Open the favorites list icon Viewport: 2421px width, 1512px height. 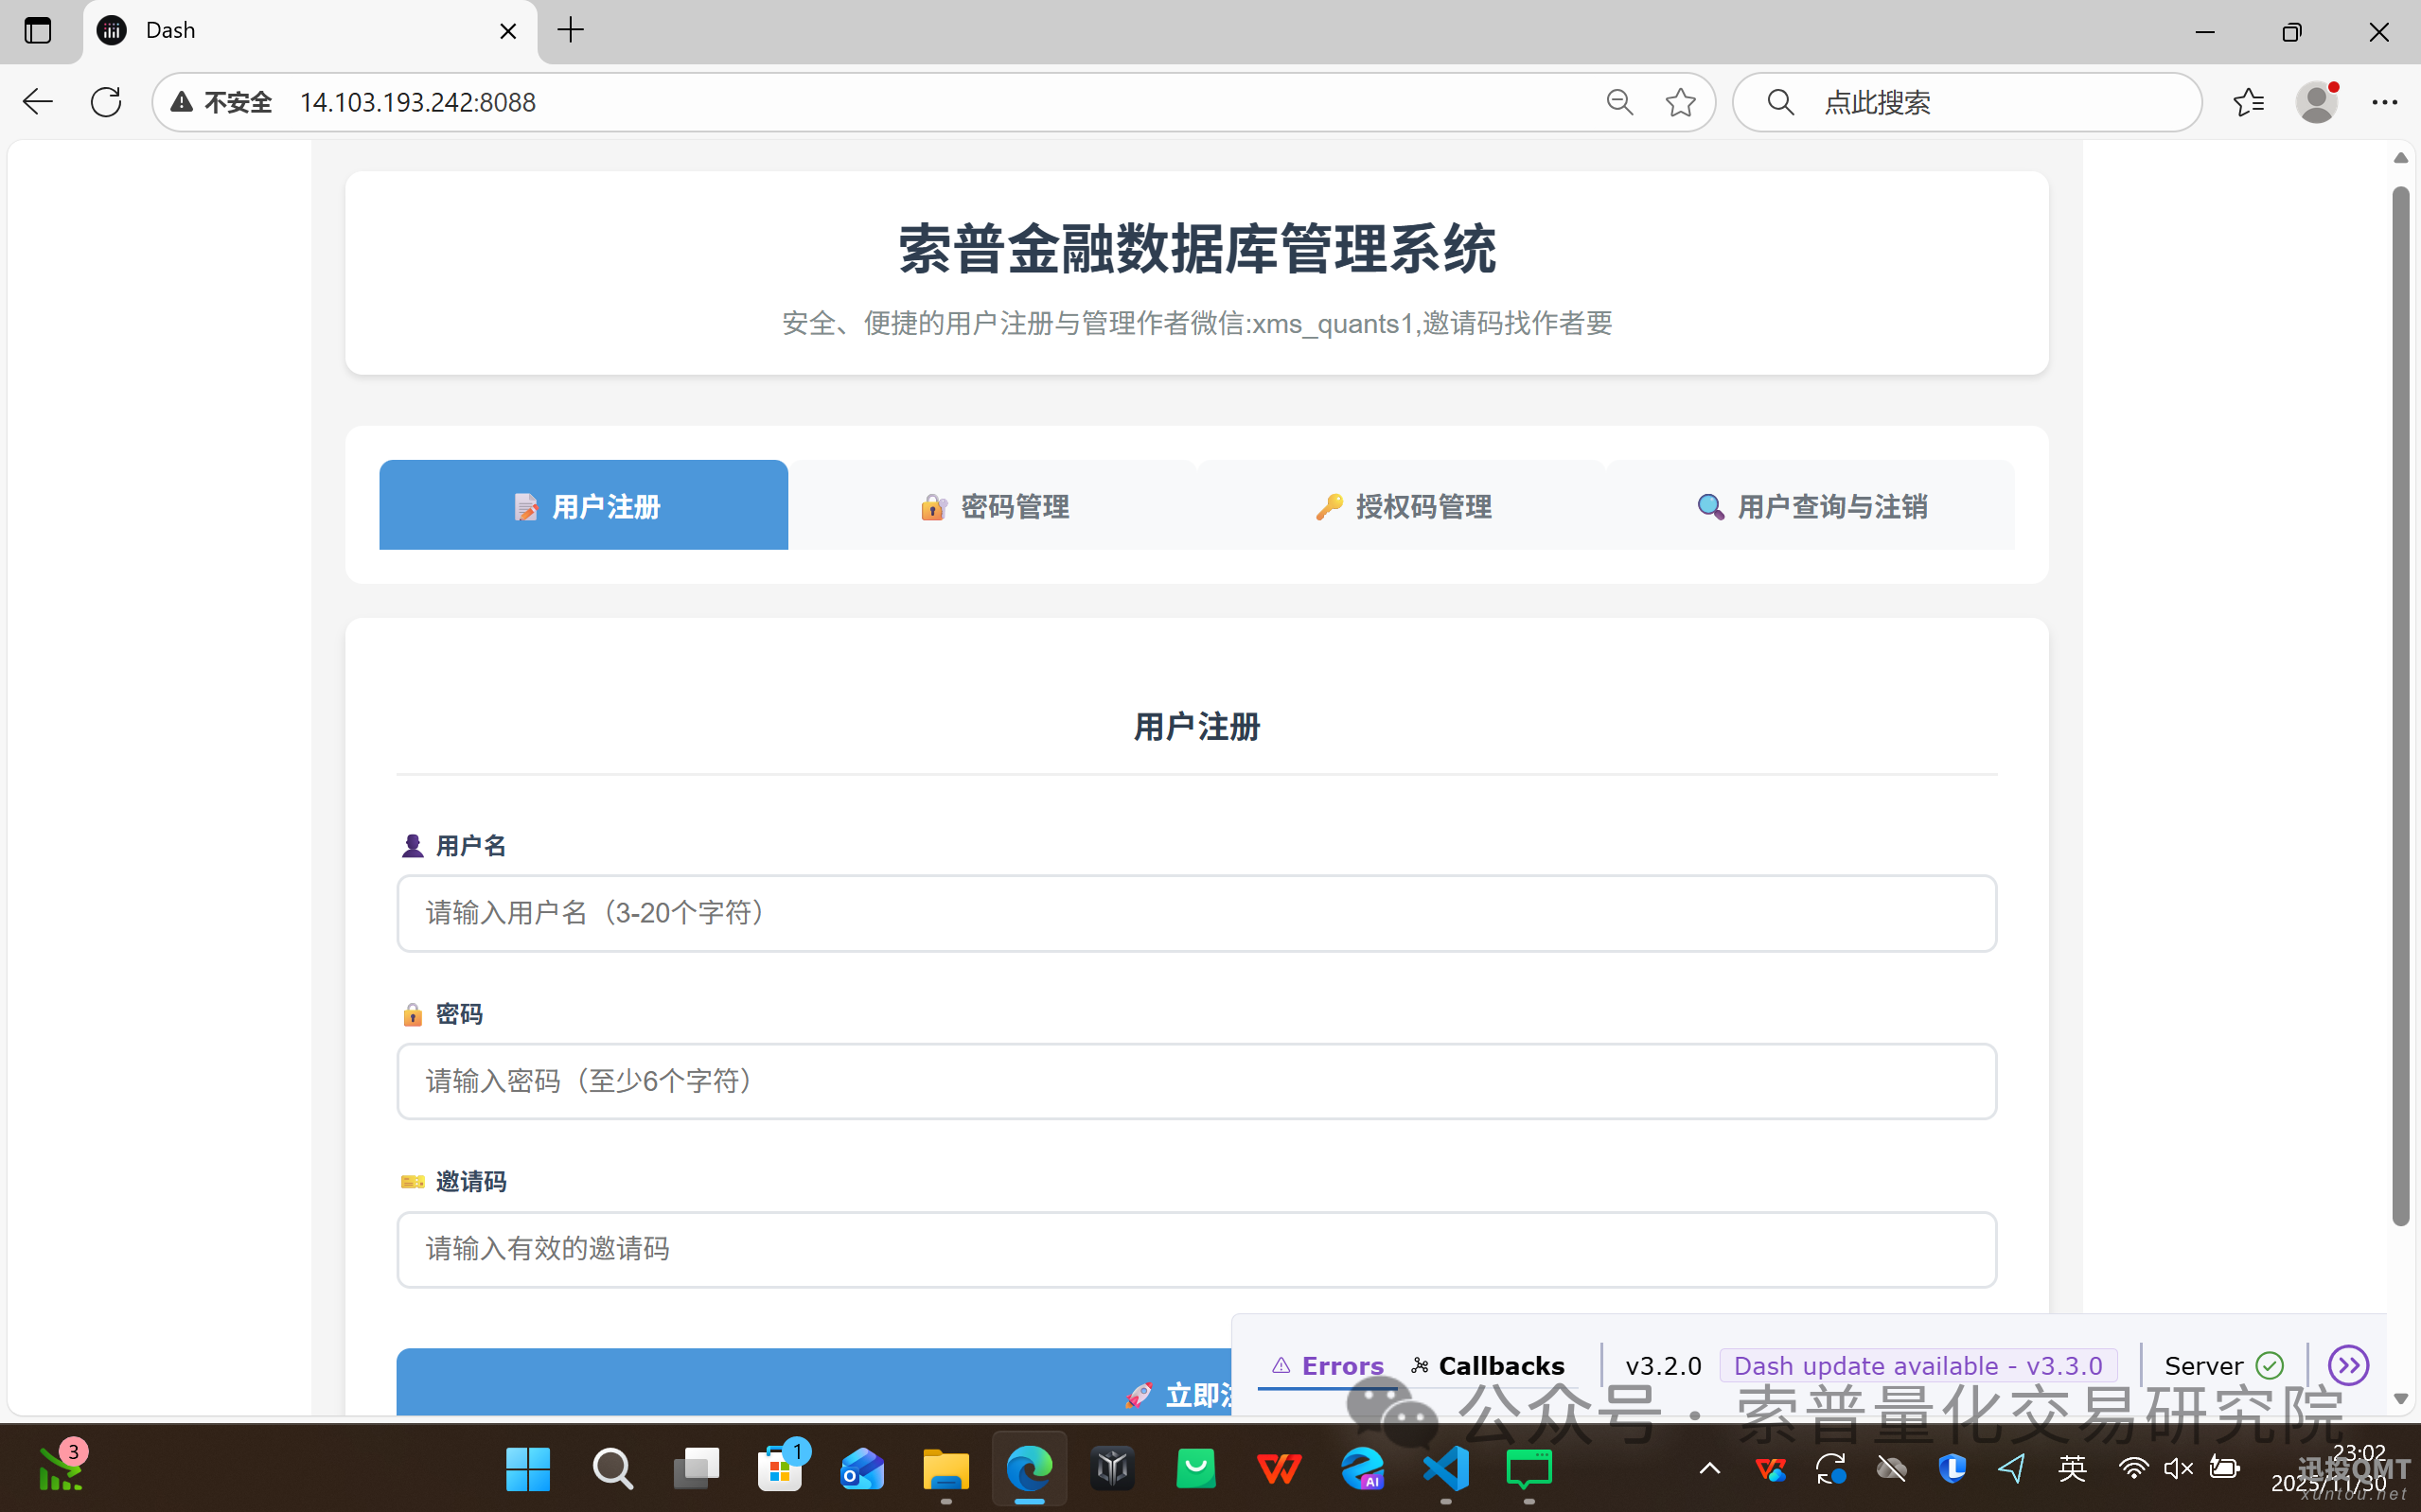coord(2248,102)
